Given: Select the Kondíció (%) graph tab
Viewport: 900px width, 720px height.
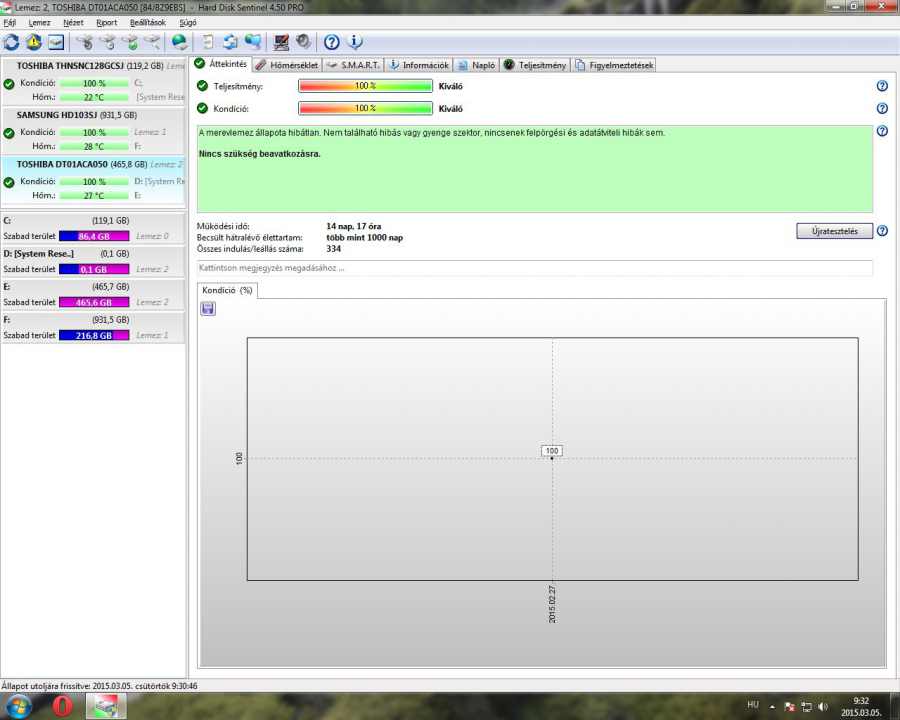Looking at the screenshot, I should (227, 291).
